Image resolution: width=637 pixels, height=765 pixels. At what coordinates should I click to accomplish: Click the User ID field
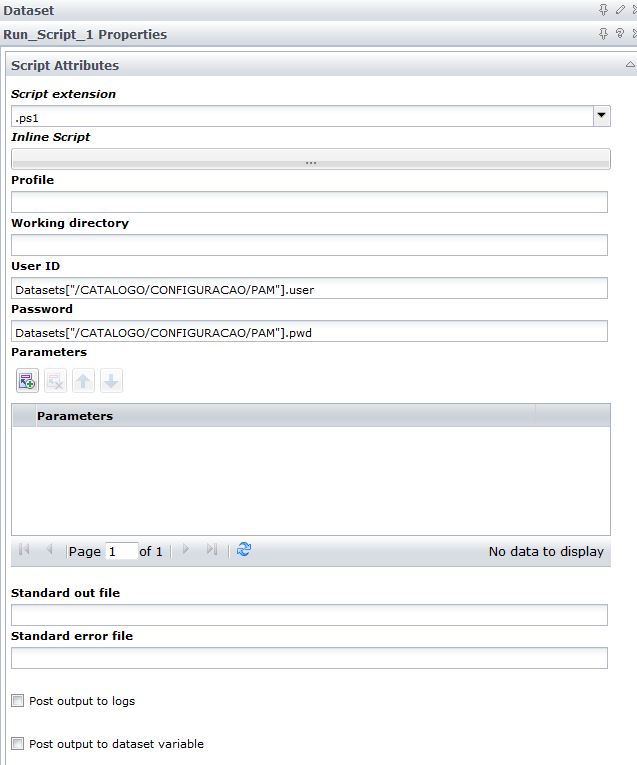[x=309, y=288]
